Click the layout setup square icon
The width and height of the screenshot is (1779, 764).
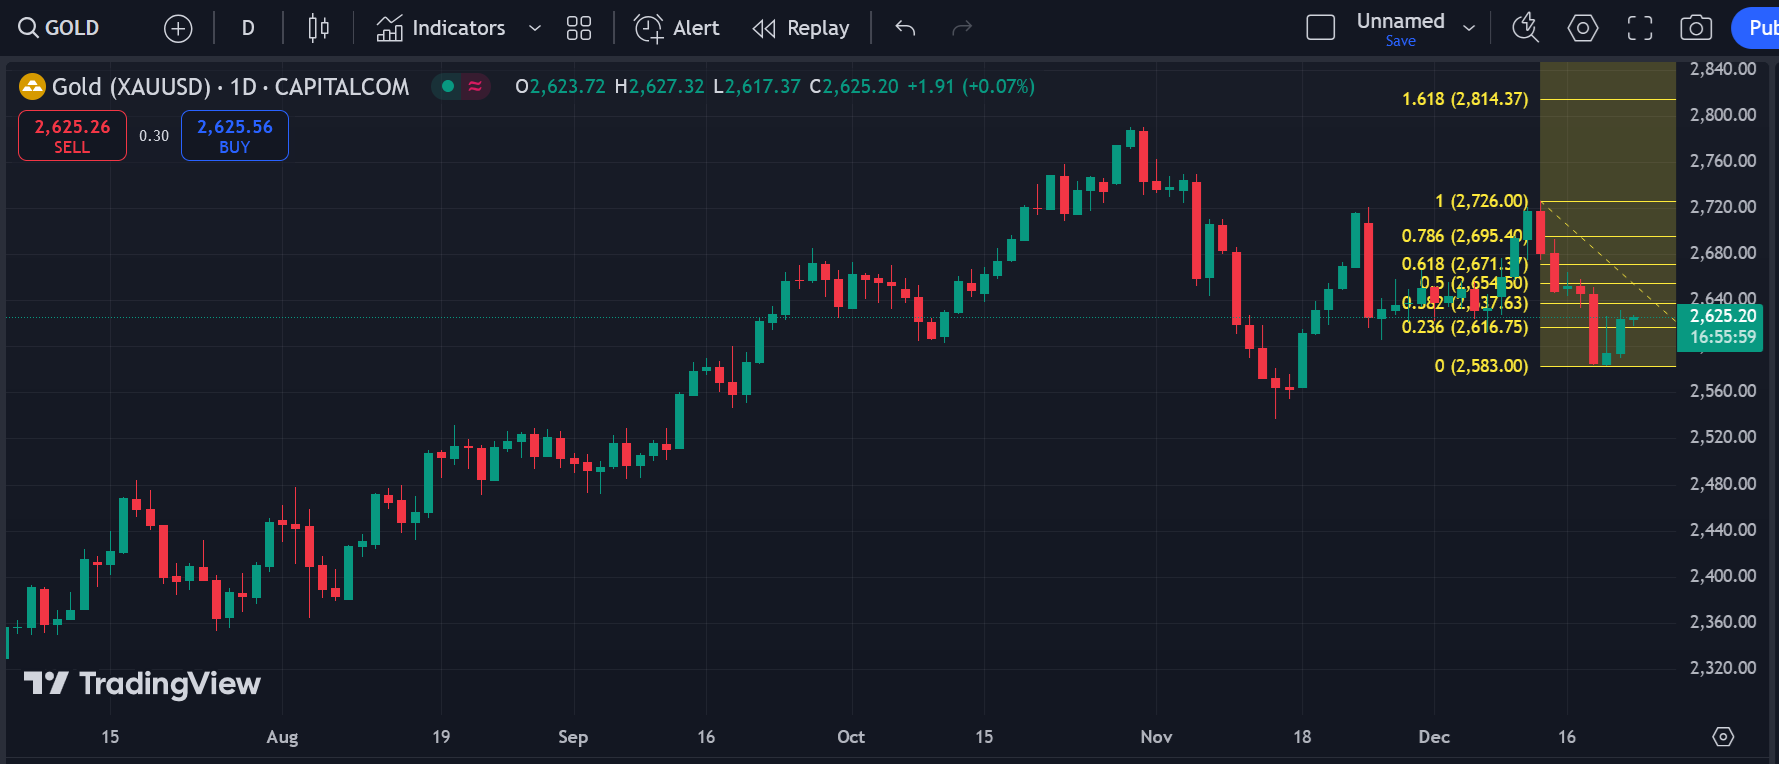(x=1321, y=29)
